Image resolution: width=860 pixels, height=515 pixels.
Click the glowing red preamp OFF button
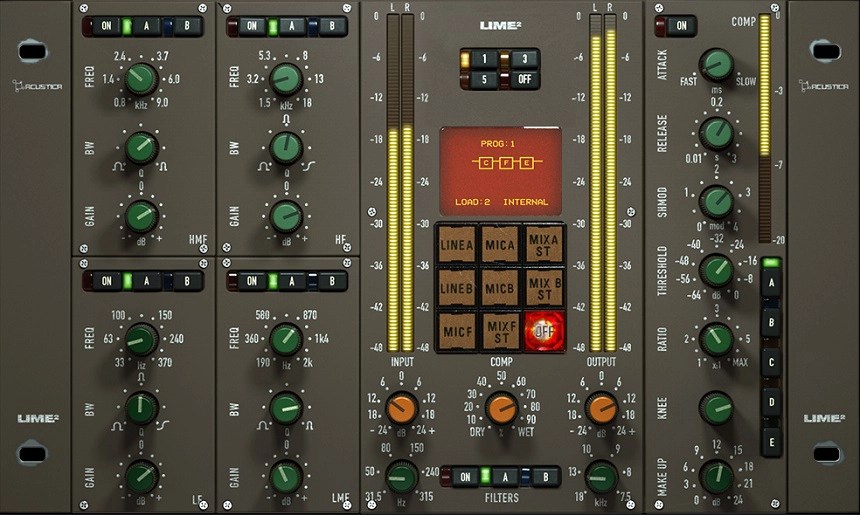pyautogui.click(x=544, y=331)
